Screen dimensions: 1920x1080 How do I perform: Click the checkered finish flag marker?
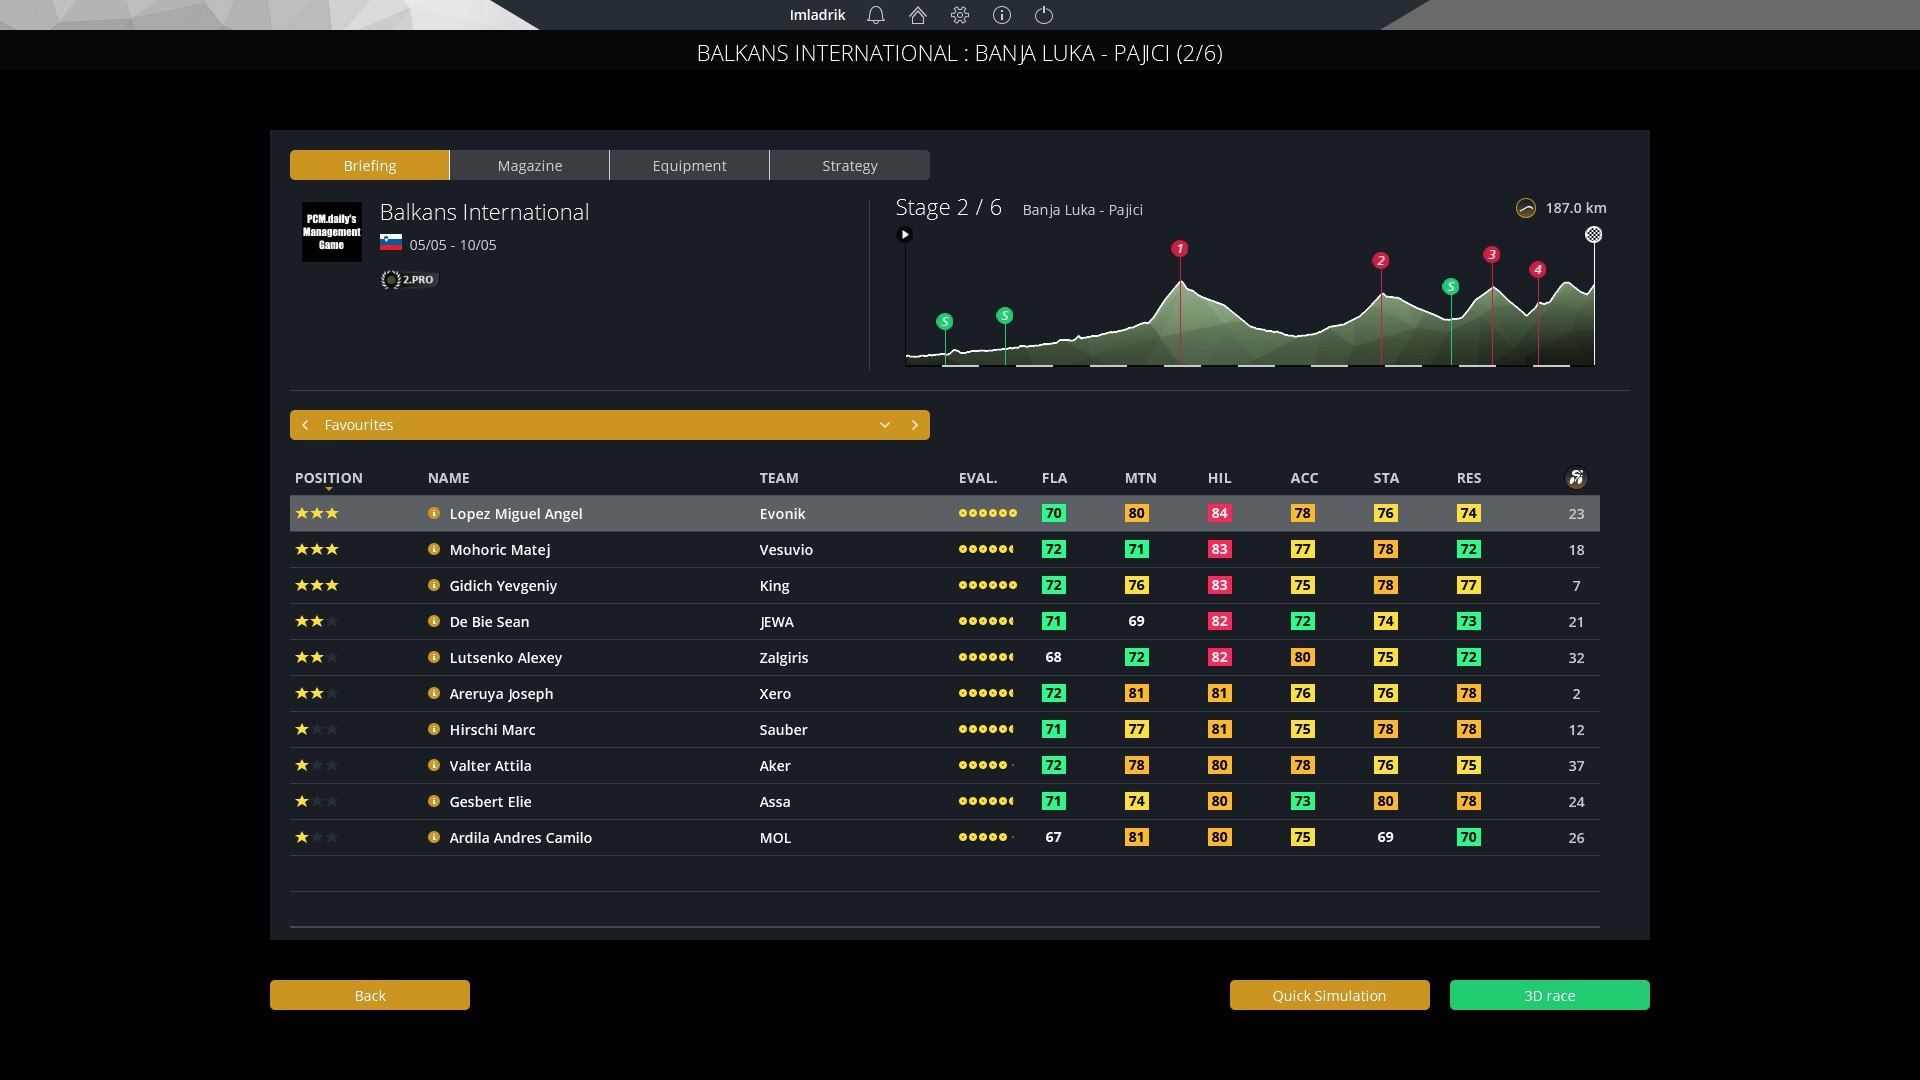click(x=1594, y=235)
